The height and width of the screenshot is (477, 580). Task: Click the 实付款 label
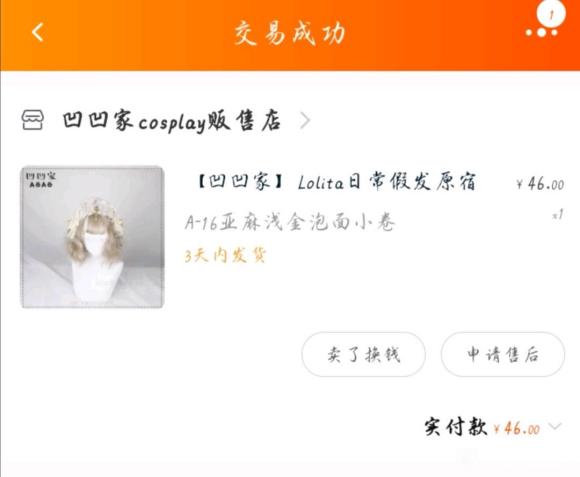click(455, 427)
